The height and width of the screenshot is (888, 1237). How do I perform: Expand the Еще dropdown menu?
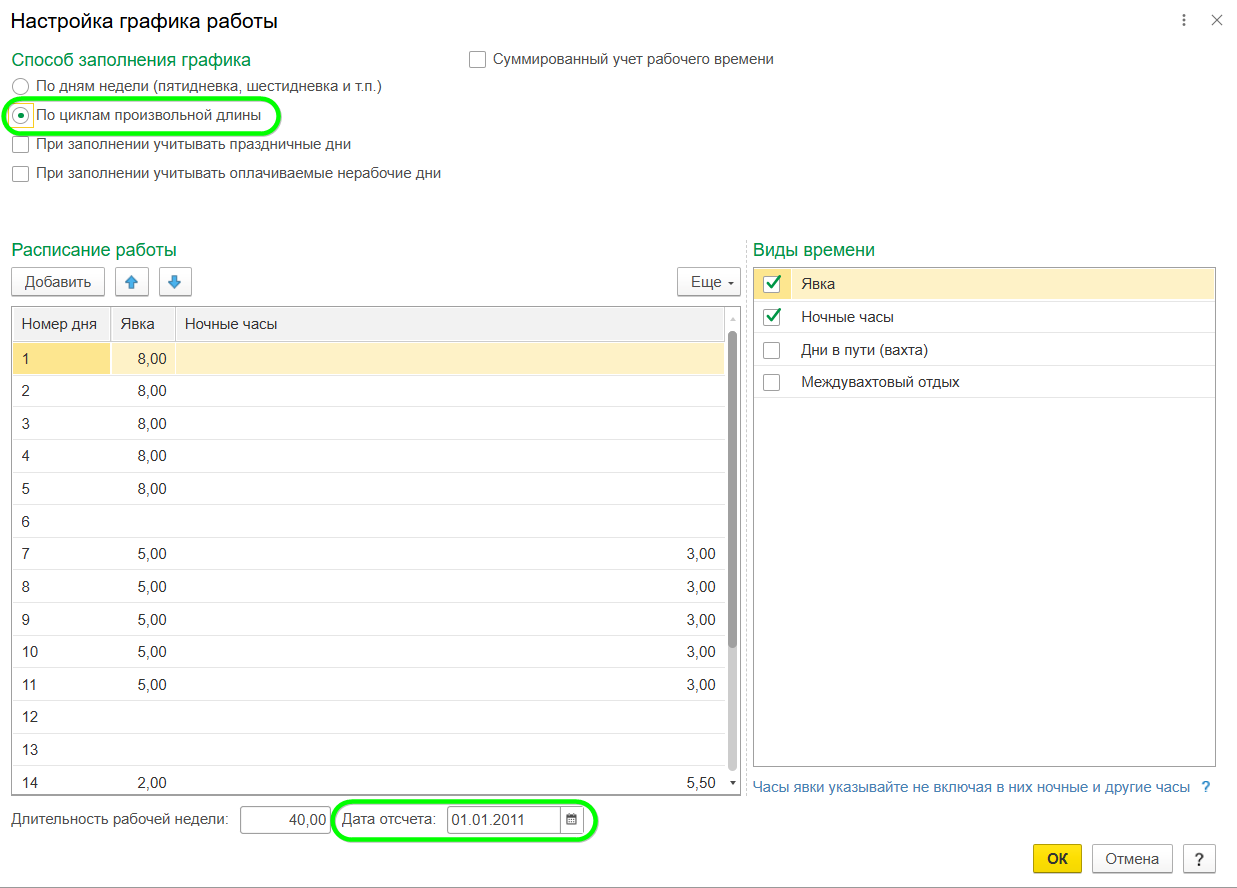tap(708, 282)
